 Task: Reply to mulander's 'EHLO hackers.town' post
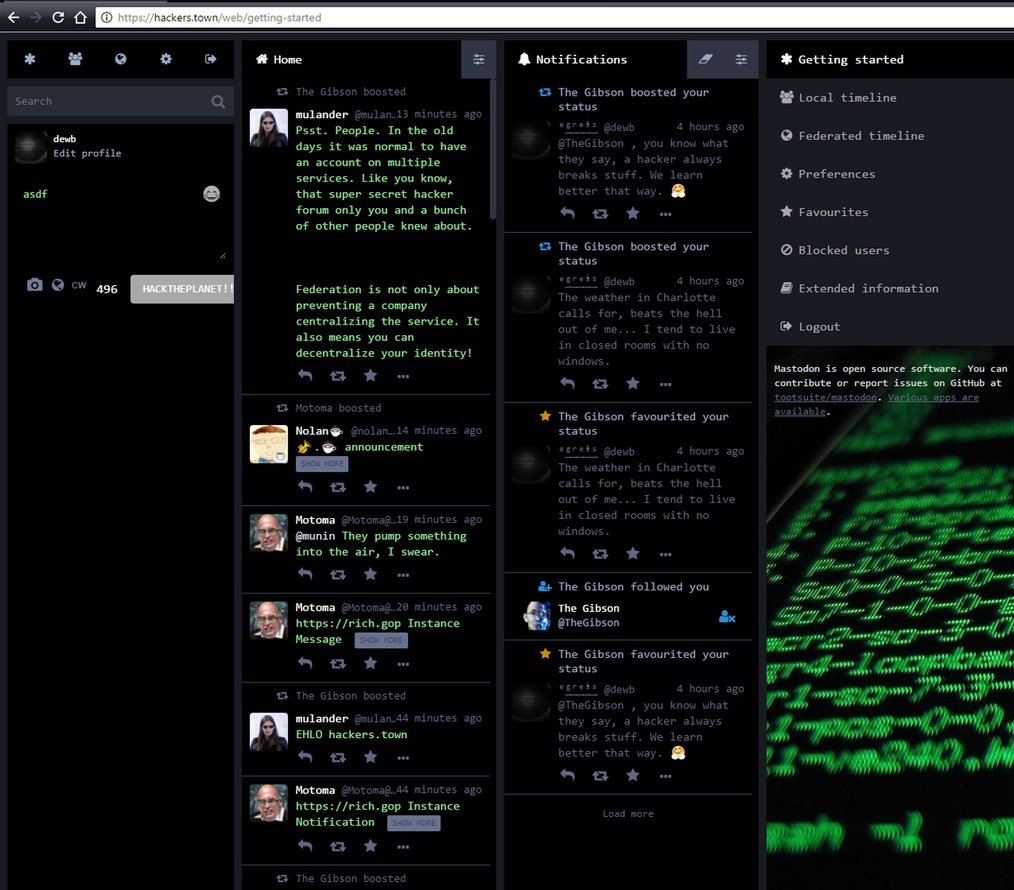point(305,757)
